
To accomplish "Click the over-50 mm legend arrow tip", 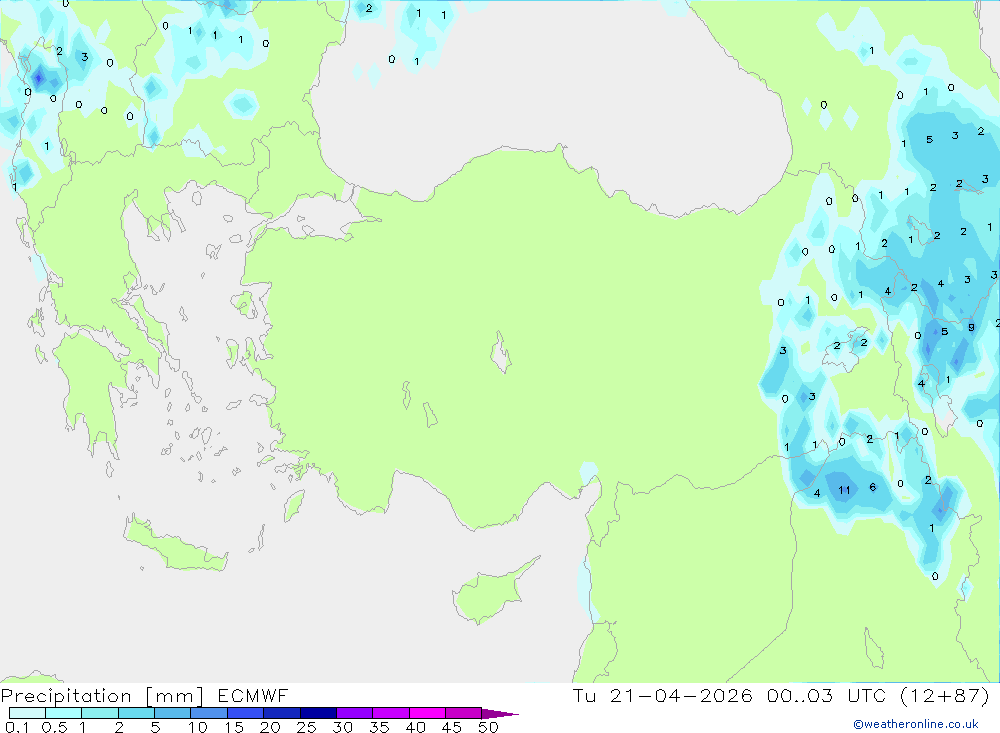I will point(500,714).
